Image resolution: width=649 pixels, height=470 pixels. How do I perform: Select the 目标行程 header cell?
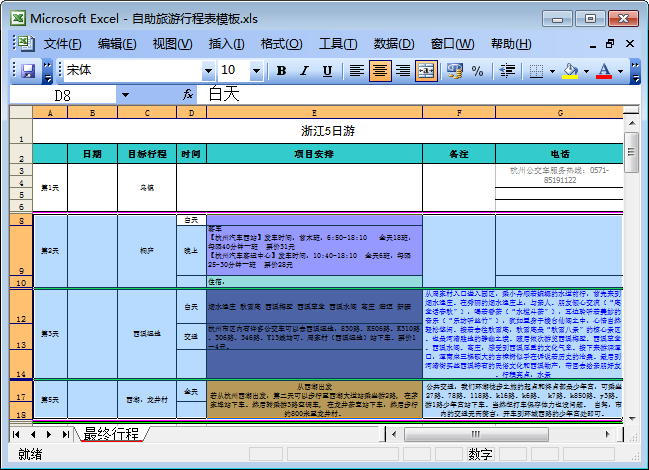pos(147,154)
